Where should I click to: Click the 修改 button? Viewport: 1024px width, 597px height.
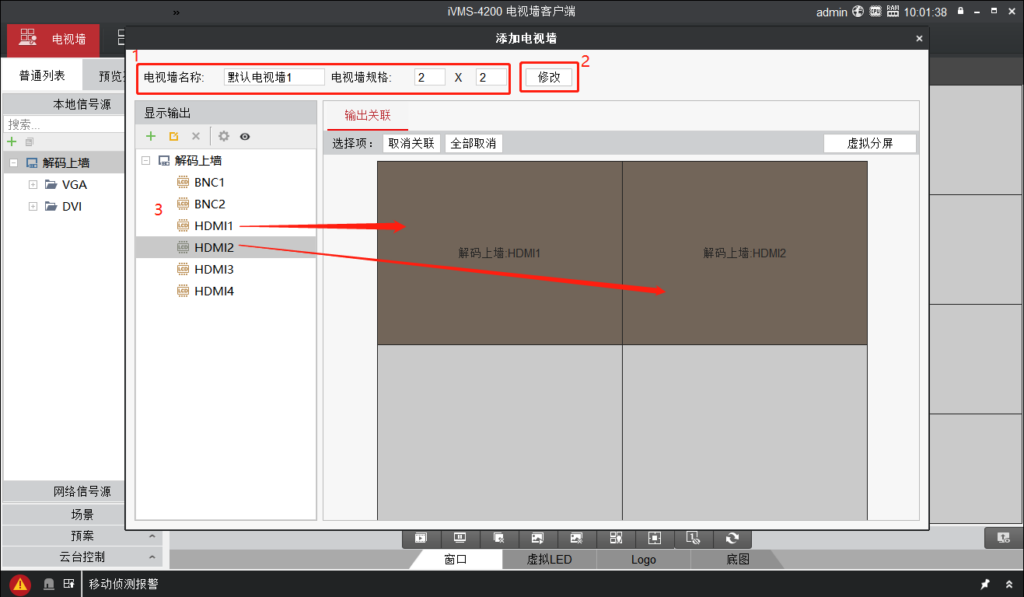(549, 77)
